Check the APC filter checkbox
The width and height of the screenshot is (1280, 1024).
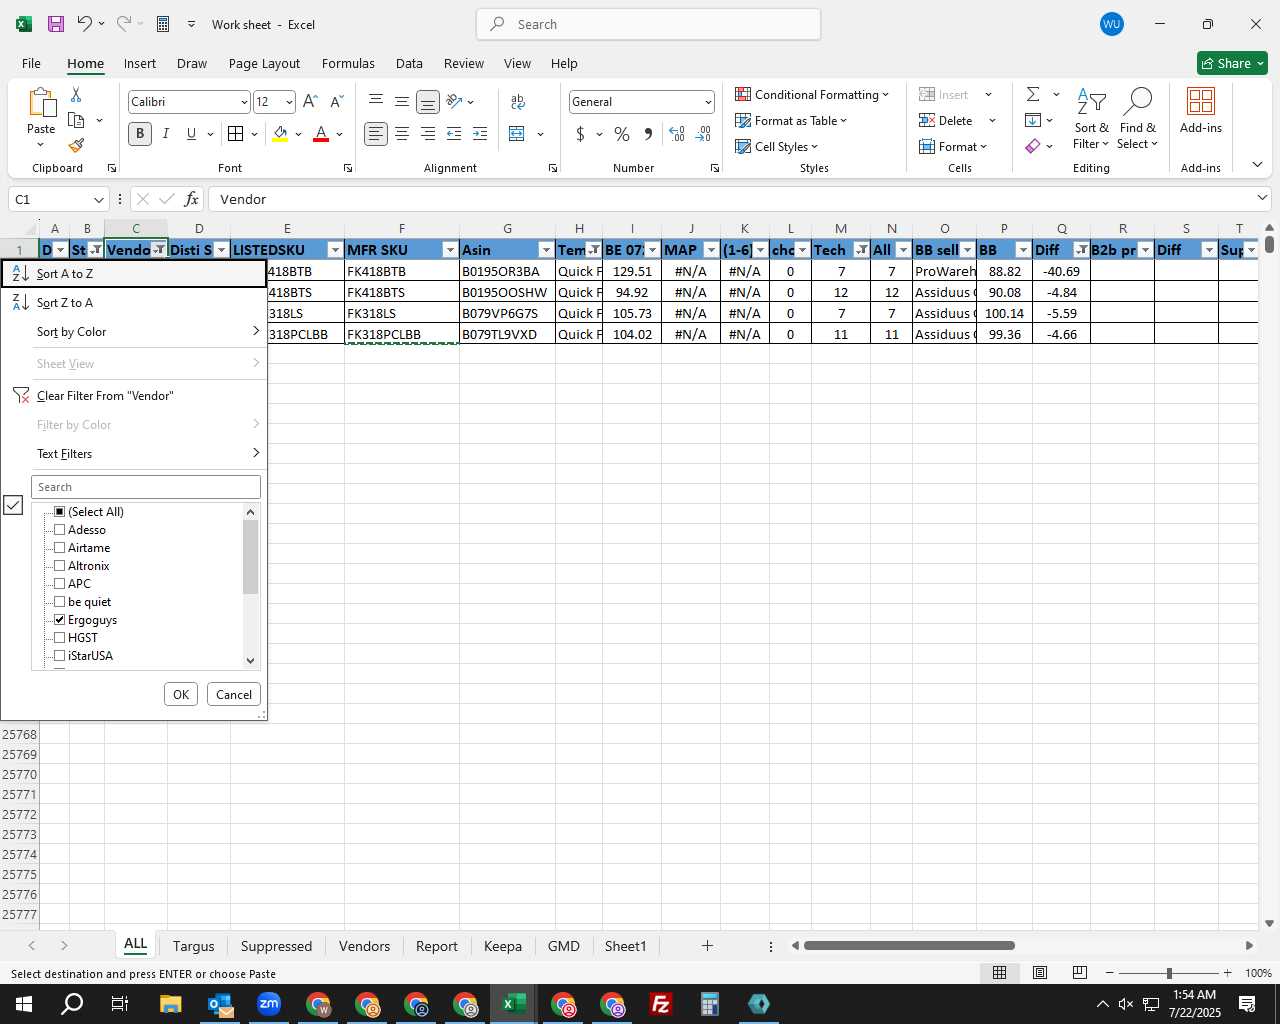coord(59,583)
